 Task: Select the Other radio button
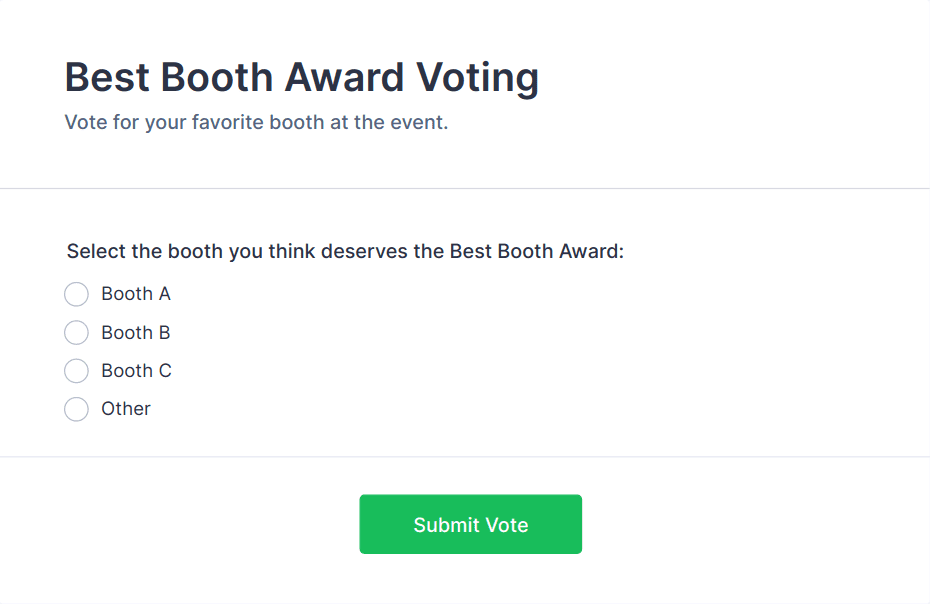76,409
